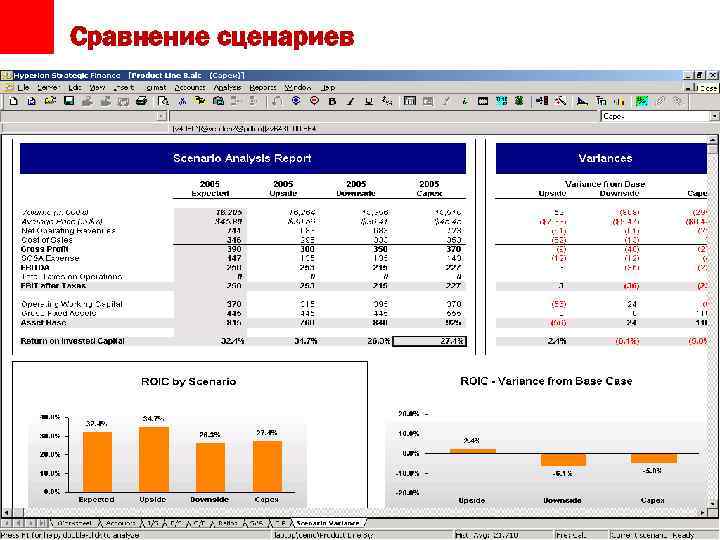Select the Capex Return on Invested Capital cell 27.4%
Image resolution: width=720 pixels, height=540 pixels.
[x=429, y=341]
